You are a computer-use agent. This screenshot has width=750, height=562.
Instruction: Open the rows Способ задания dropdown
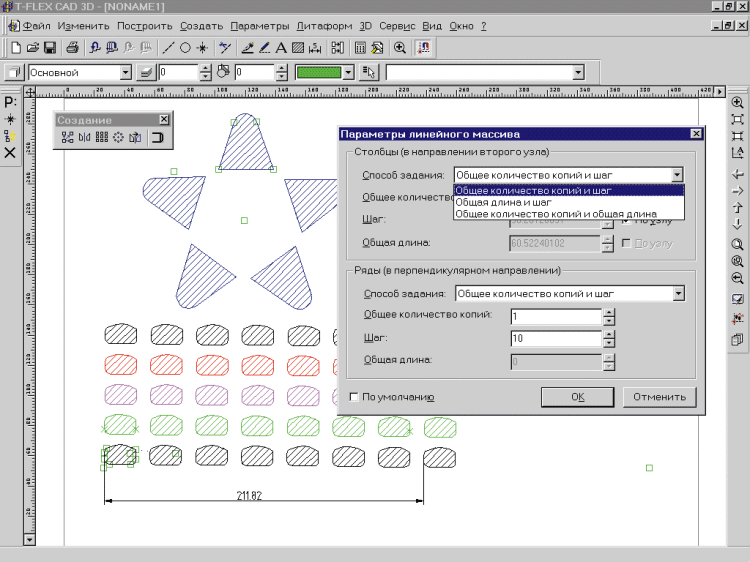(x=679, y=293)
